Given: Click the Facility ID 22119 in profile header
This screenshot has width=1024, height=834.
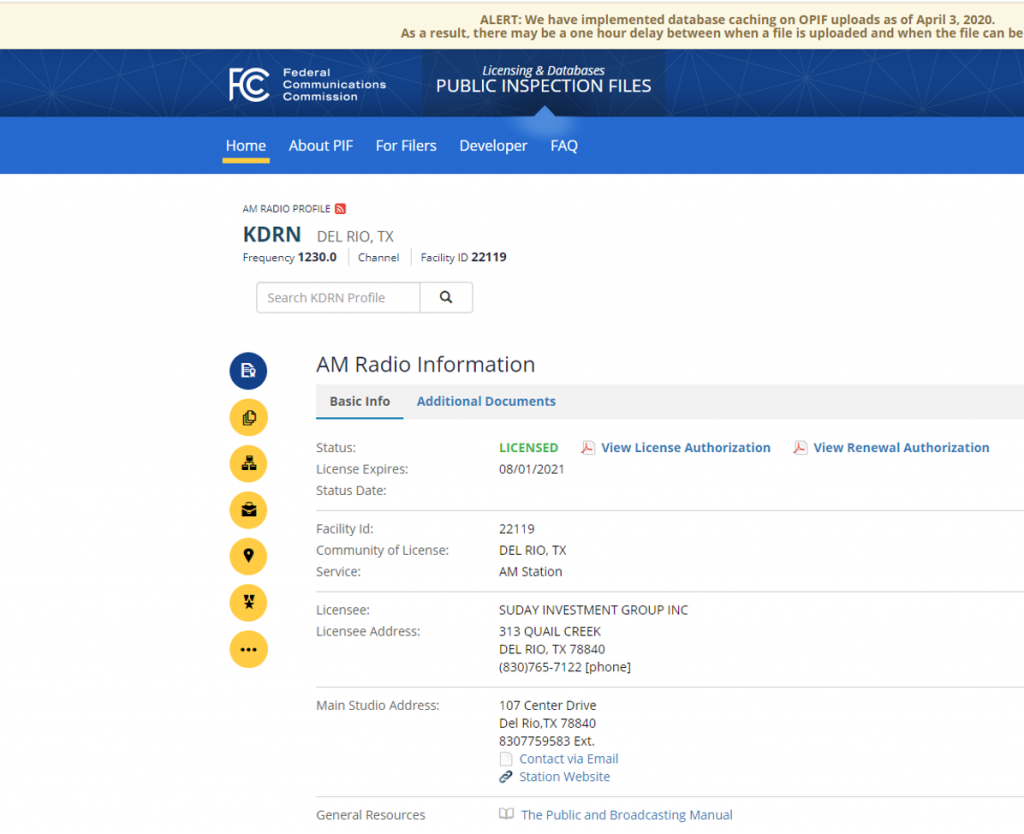Looking at the screenshot, I should pyautogui.click(x=463, y=257).
